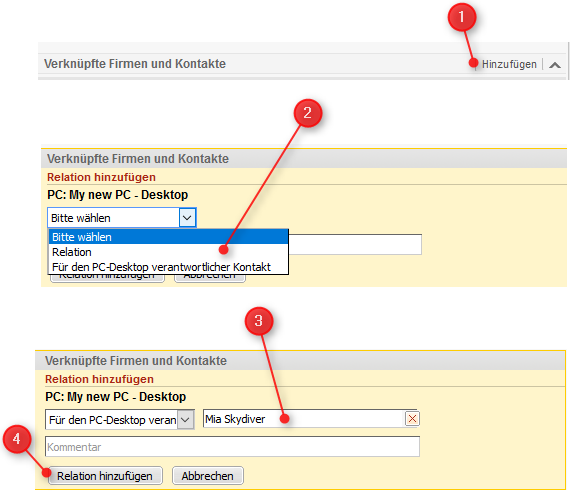Viewport: 570px width, 500px height.
Task: Click the partially hidden field behind the dropdown list
Action: coord(355,244)
